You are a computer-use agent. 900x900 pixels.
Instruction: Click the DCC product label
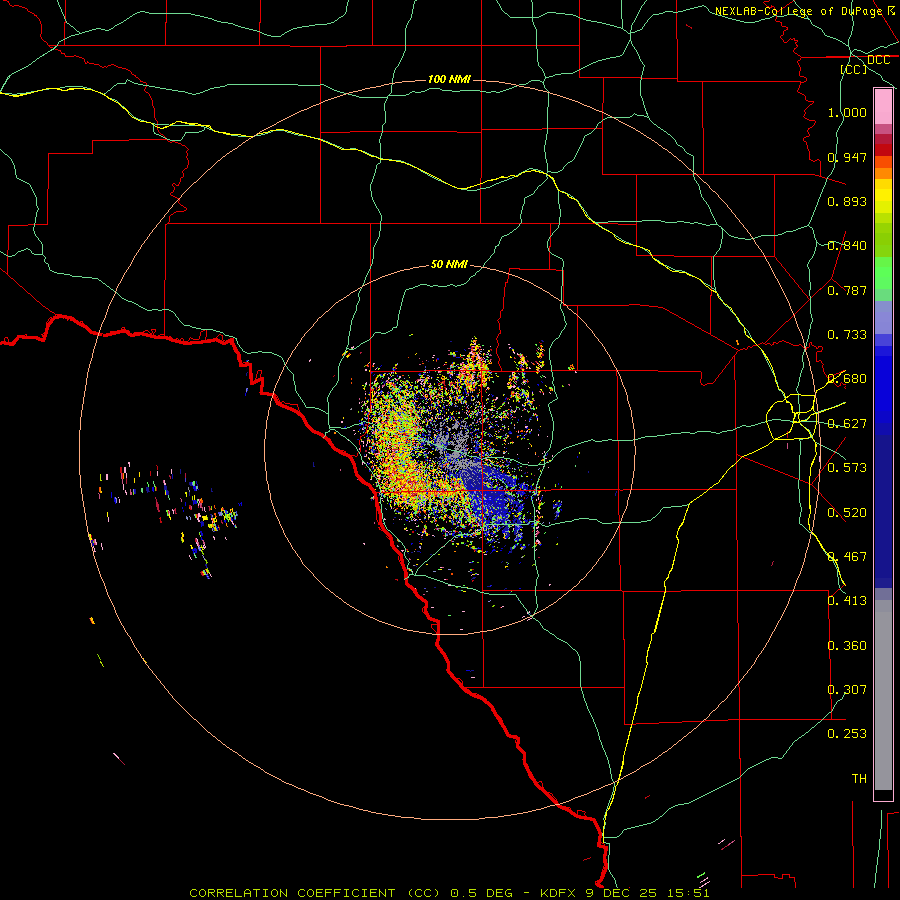878,60
